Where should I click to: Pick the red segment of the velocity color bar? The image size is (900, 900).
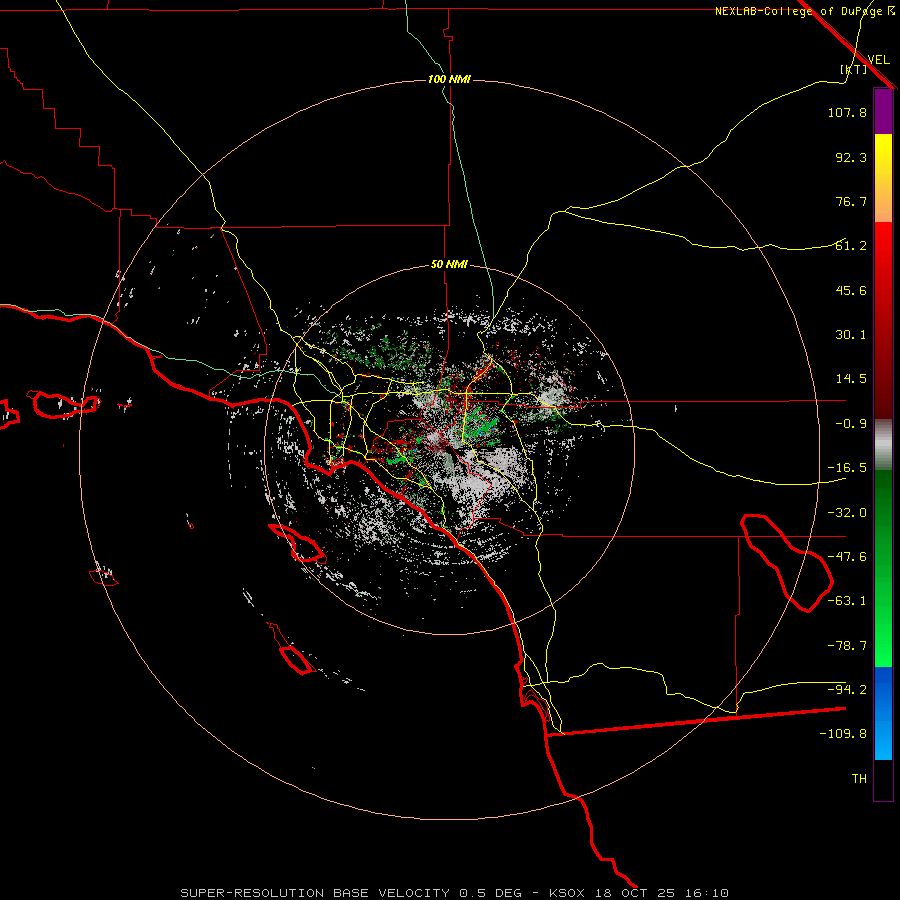click(x=883, y=320)
